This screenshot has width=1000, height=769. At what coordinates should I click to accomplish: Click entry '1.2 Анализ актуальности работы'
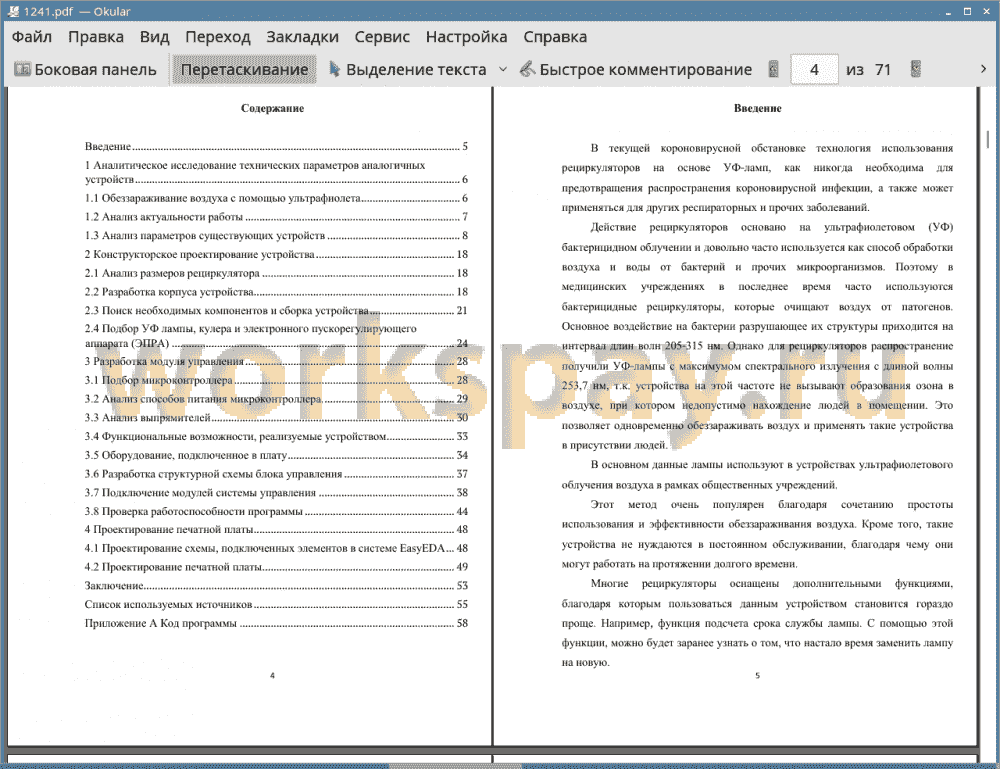[x=276, y=217]
